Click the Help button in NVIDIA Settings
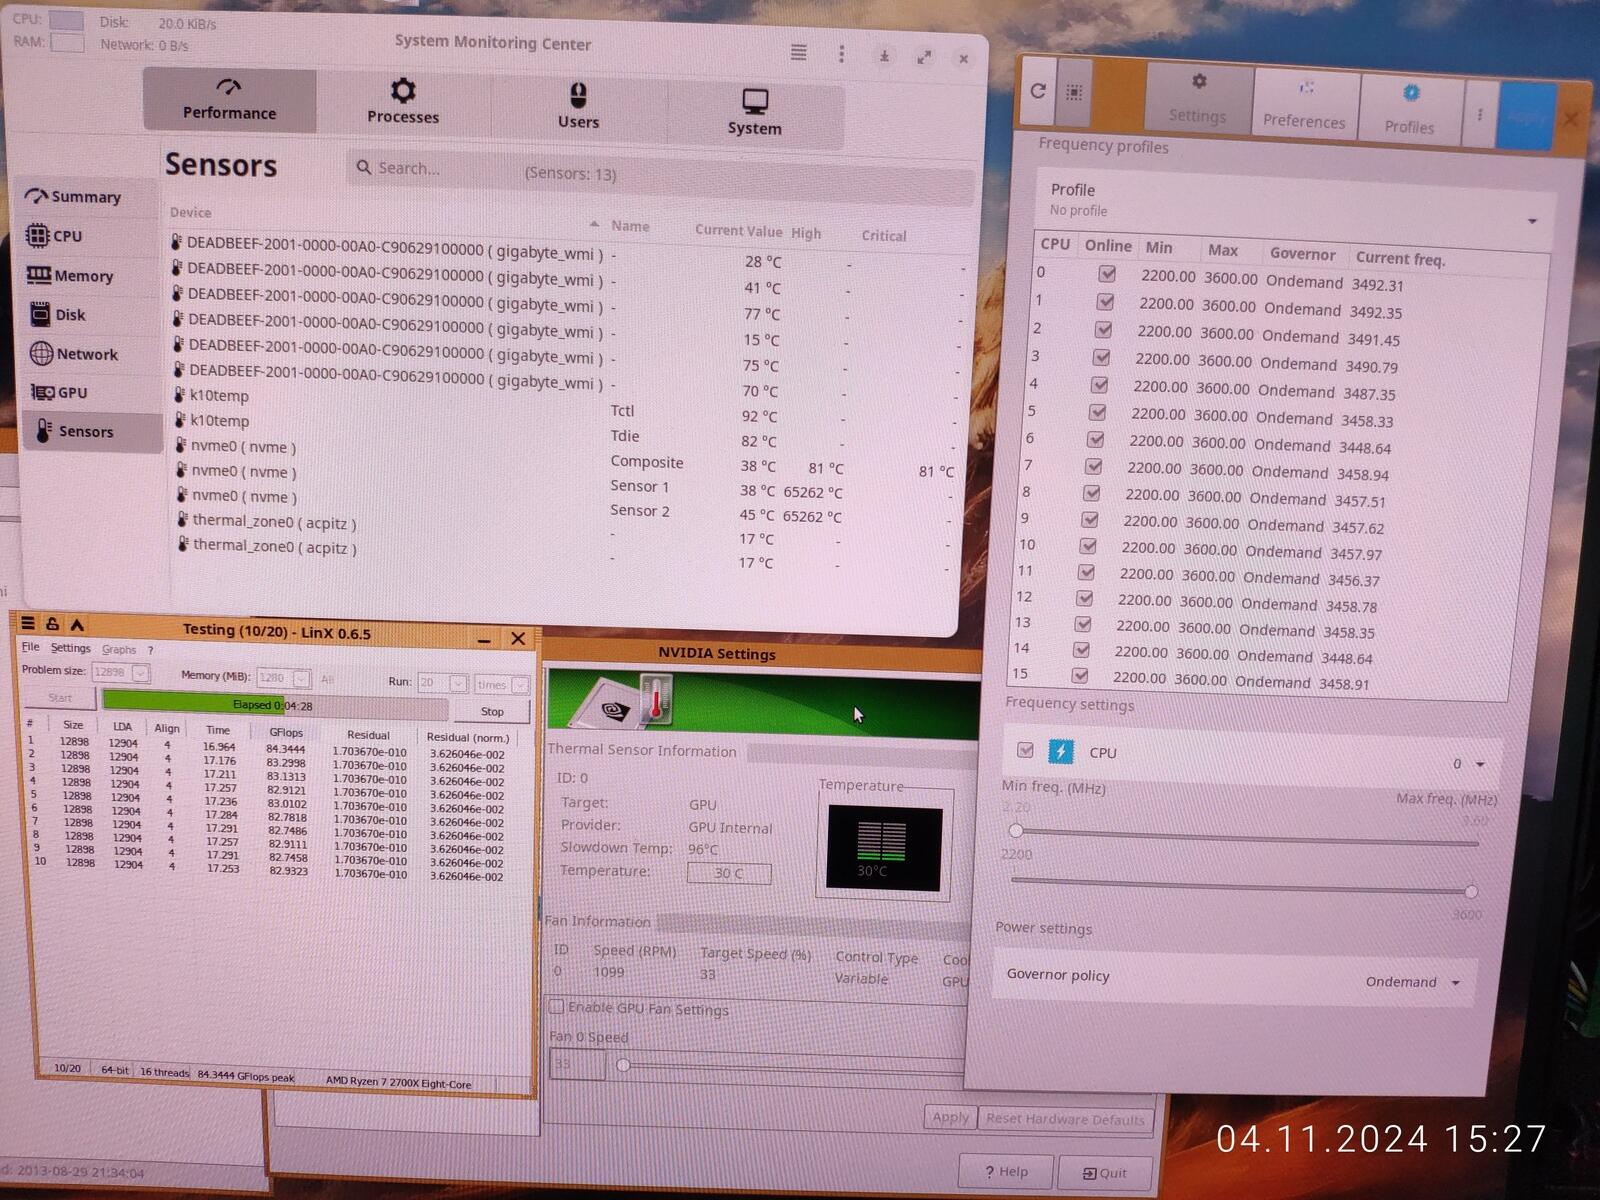The width and height of the screenshot is (1600, 1200). click(1006, 1171)
